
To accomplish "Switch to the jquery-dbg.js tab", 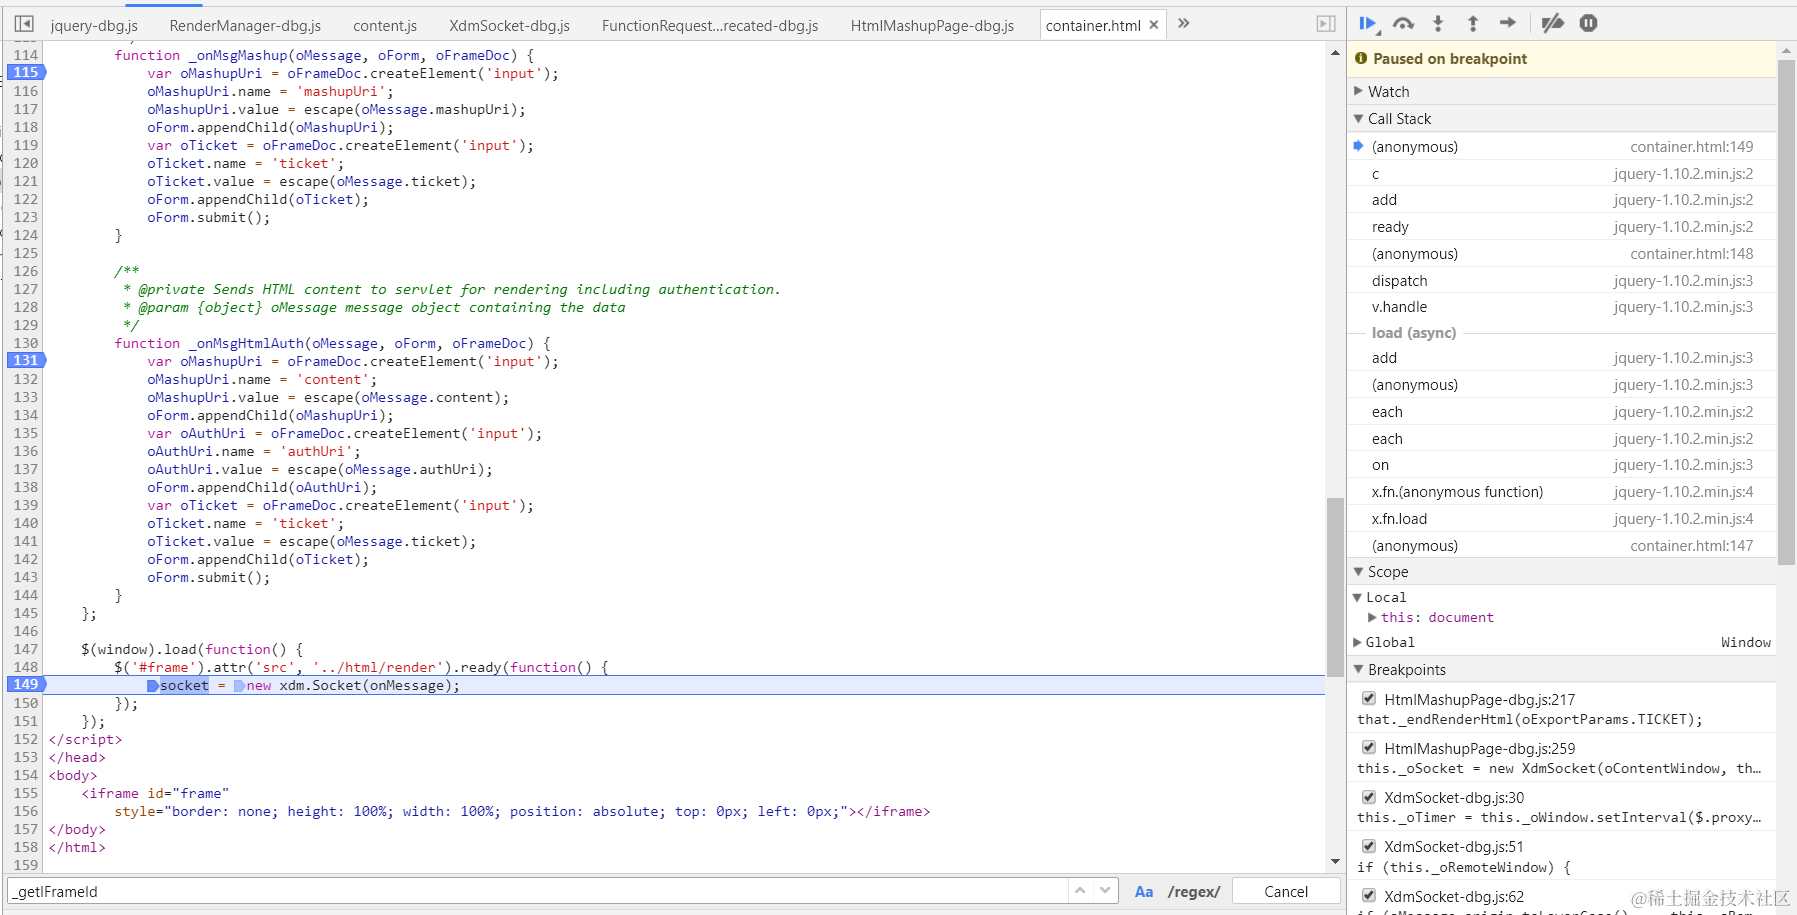I will coord(94,25).
